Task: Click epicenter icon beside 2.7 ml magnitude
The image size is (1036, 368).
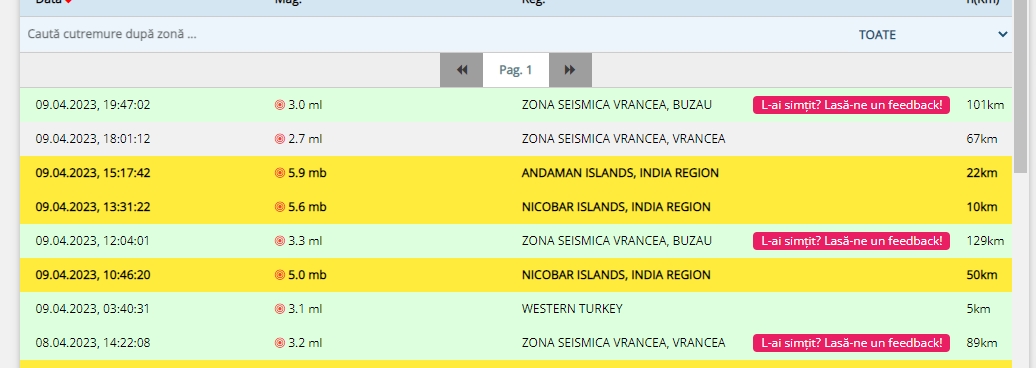Action: coord(279,139)
